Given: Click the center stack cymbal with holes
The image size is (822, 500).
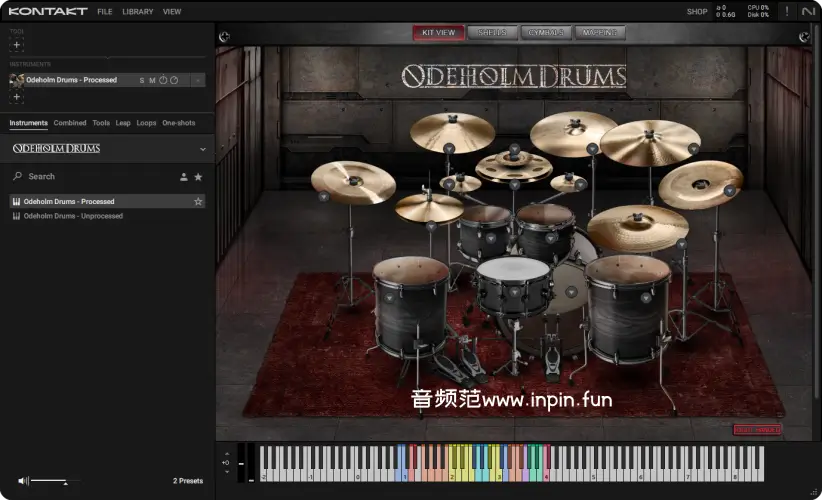Looking at the screenshot, I should [514, 166].
